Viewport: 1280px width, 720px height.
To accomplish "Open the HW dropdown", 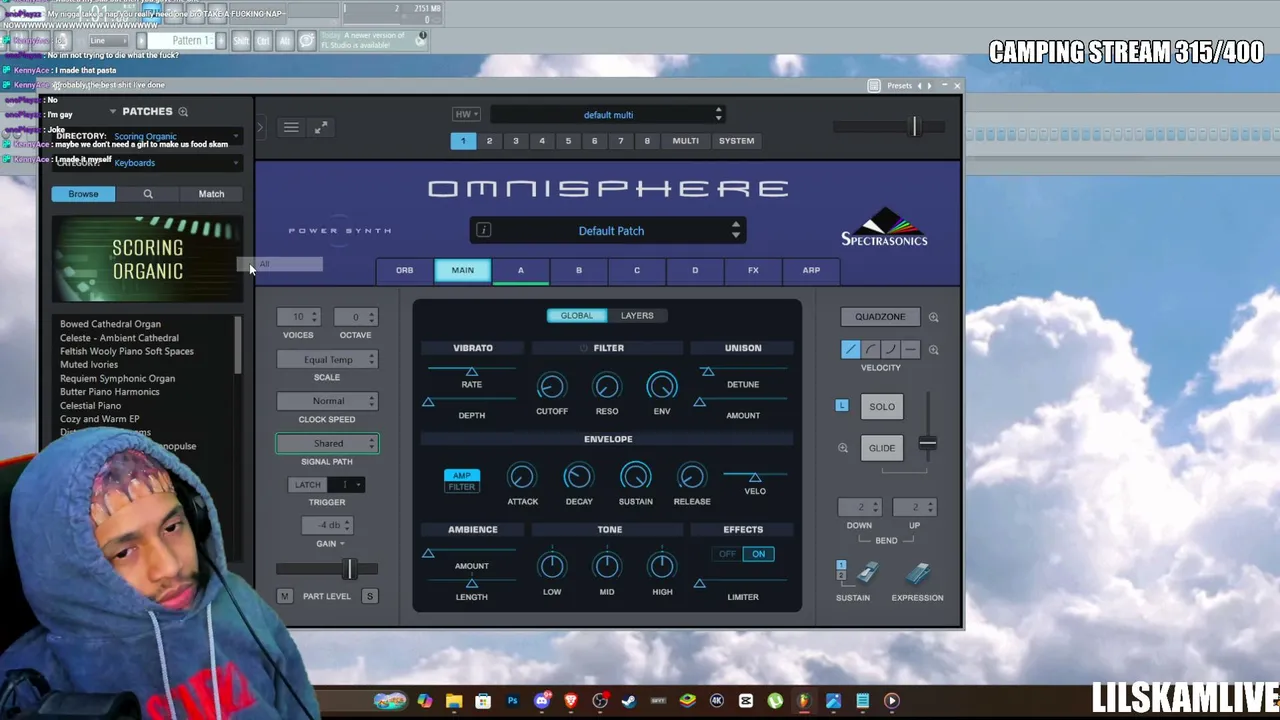I will coord(467,115).
